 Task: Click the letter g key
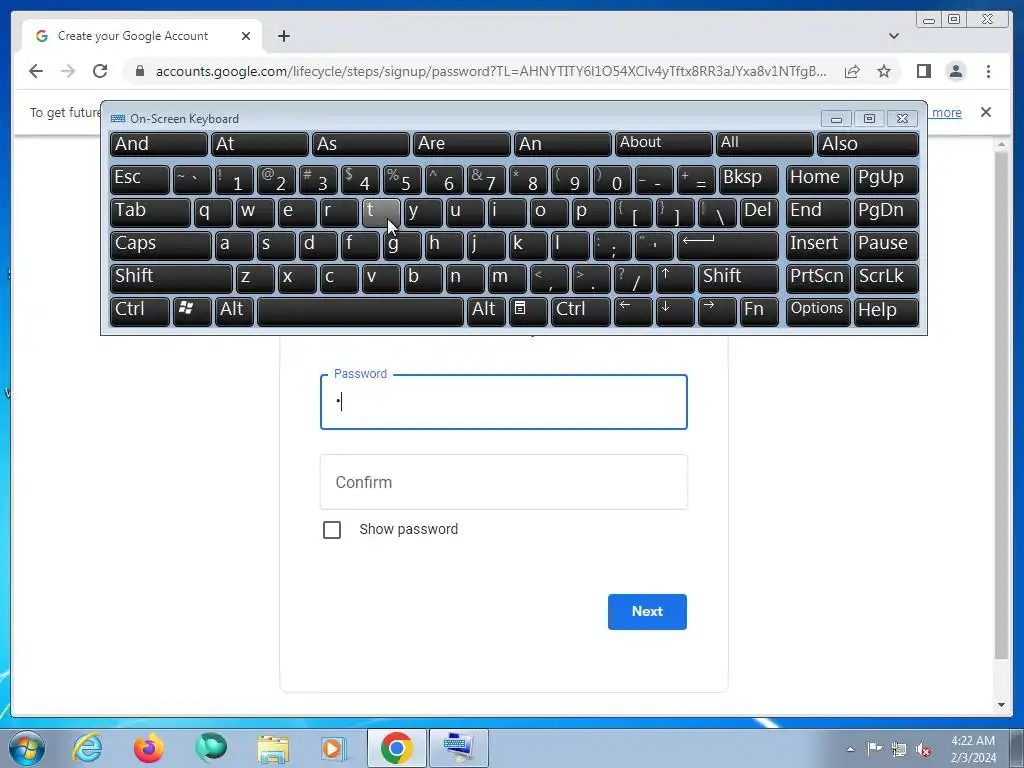[401, 245]
